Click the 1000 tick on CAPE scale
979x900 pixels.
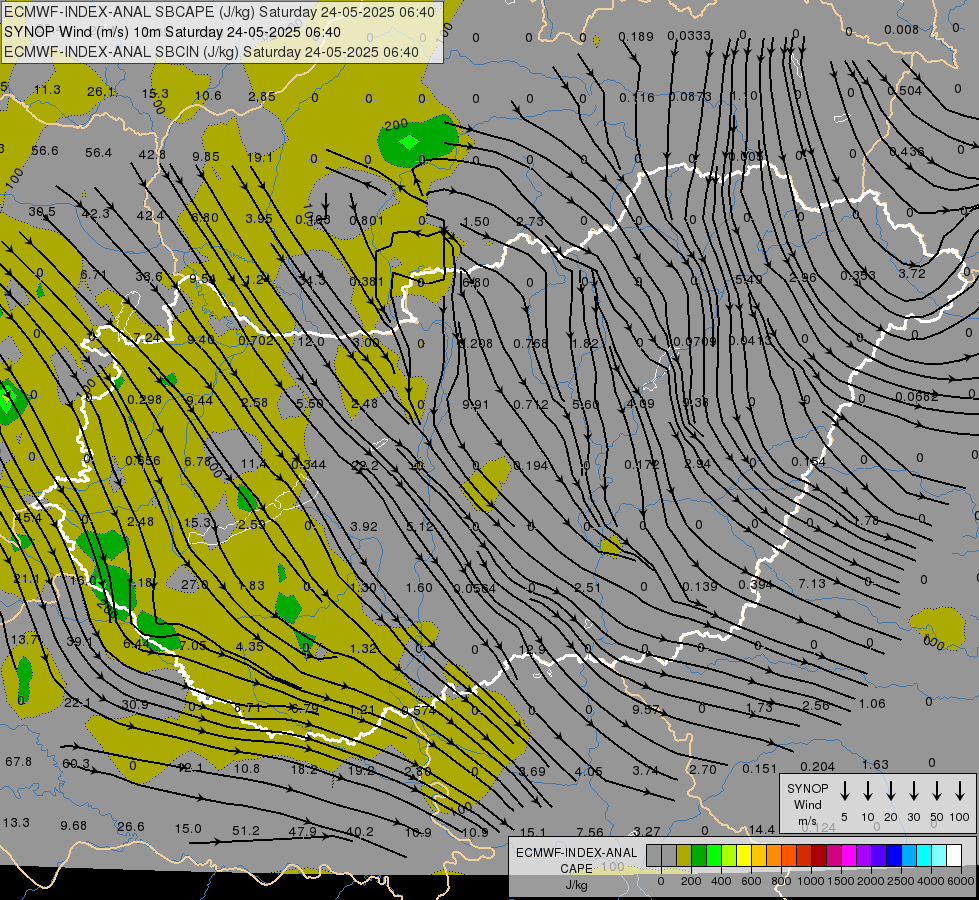(810, 881)
